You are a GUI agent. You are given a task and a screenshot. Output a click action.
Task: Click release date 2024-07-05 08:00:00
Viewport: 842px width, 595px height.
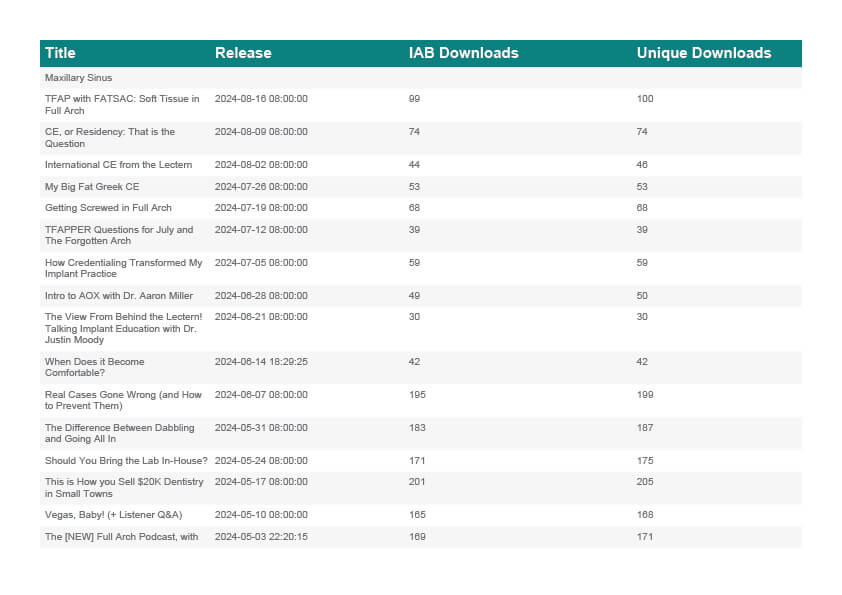[x=261, y=263]
